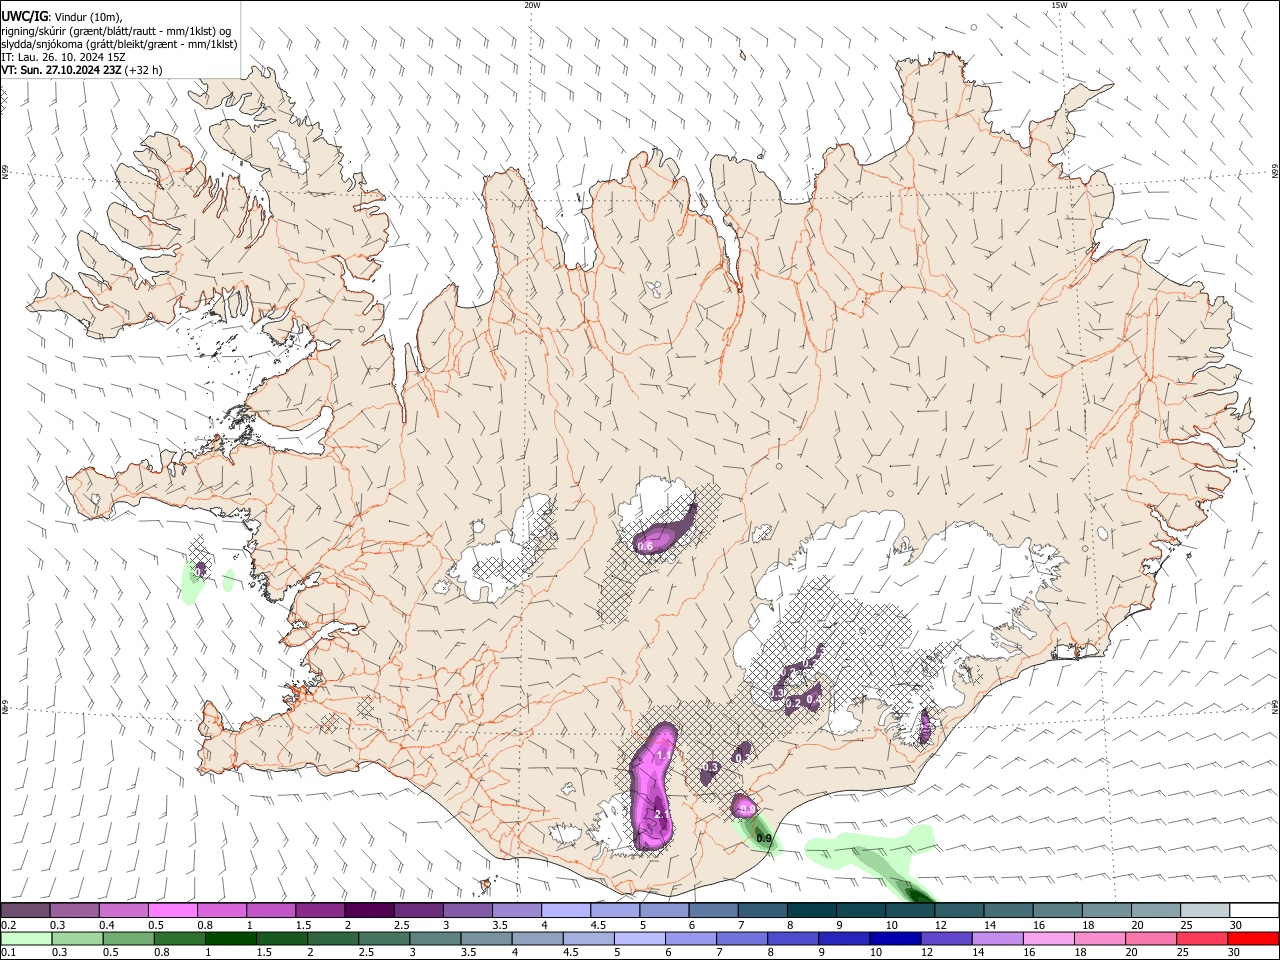Click the '12' label under the upper scale
Image resolution: width=1280 pixels, height=960 pixels.
pyautogui.click(x=940, y=925)
